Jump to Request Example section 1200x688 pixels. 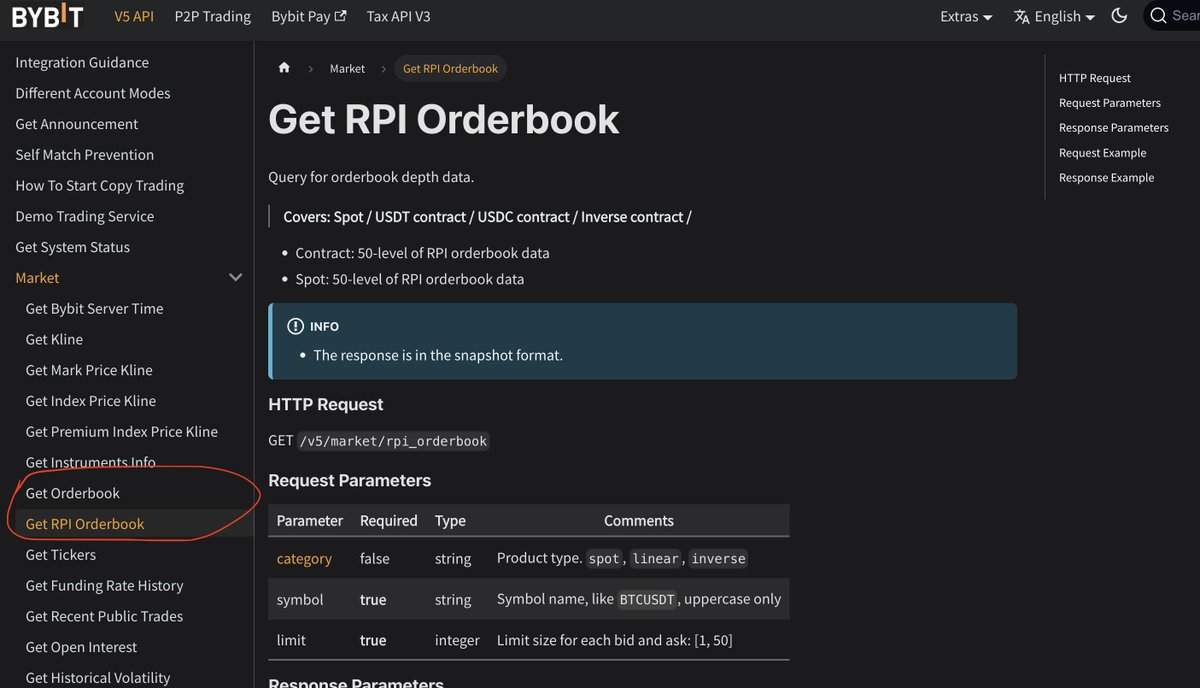tap(1103, 153)
